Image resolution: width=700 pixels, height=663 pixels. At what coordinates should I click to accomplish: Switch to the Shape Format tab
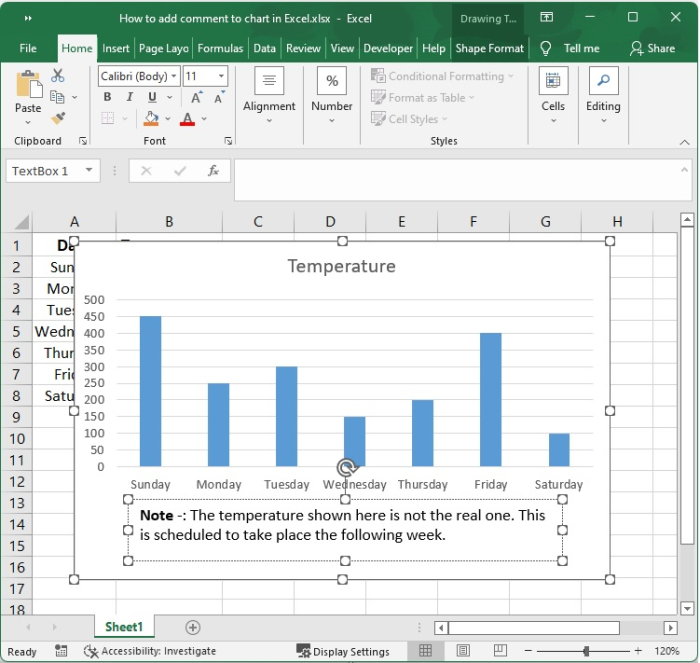point(489,48)
